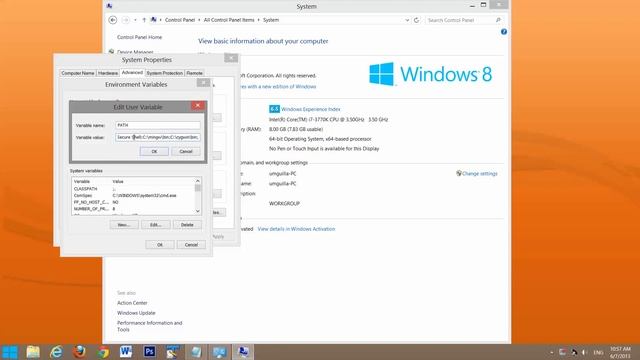Open the Windows Experience Index link
The image size is (640, 360).
(310, 109)
